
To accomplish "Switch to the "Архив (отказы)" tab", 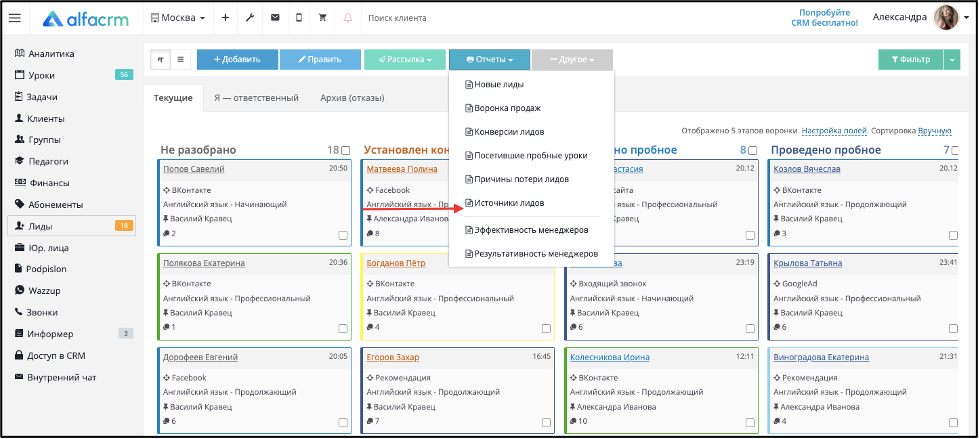I will 351,98.
